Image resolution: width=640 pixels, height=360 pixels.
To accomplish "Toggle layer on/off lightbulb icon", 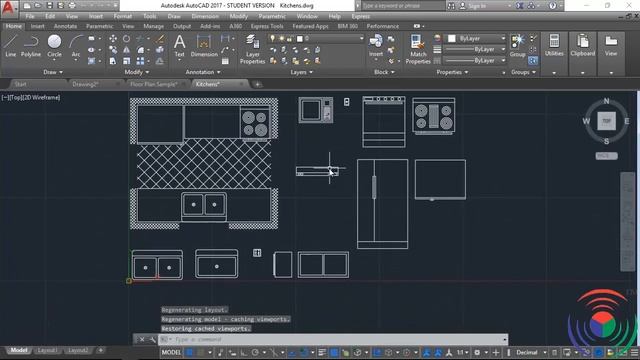I will (x=273, y=38).
